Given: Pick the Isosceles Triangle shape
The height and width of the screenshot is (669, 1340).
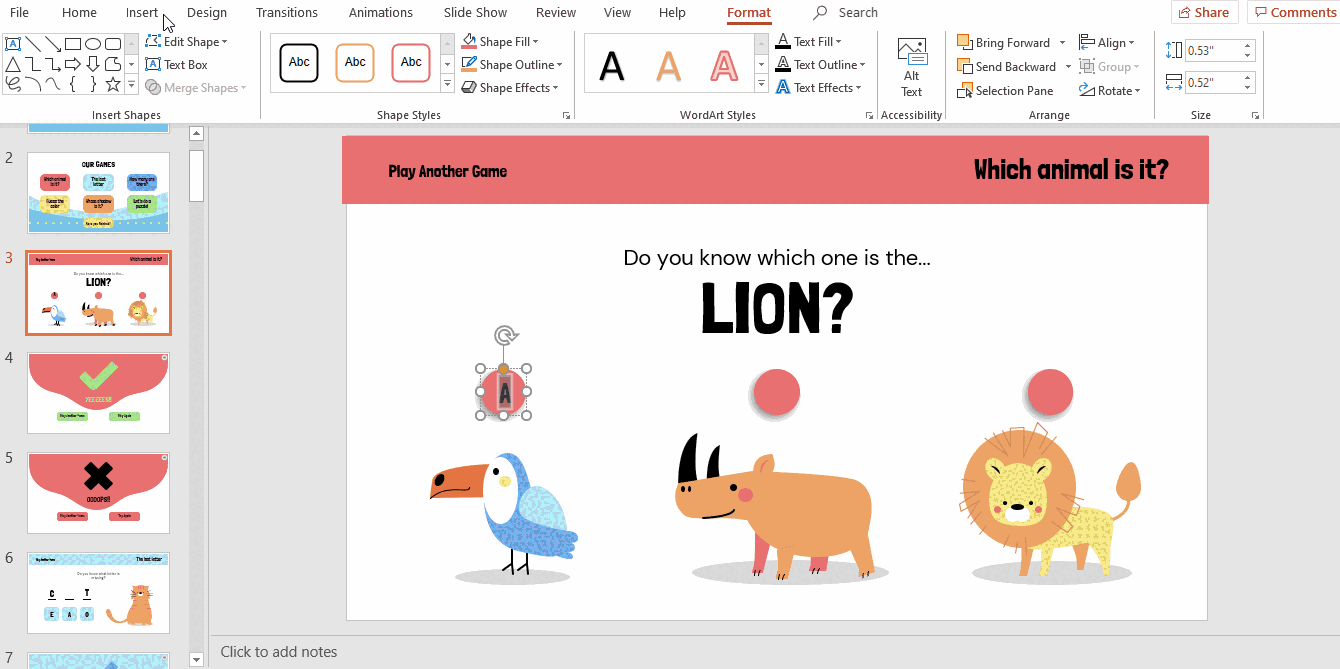Looking at the screenshot, I should [12, 64].
